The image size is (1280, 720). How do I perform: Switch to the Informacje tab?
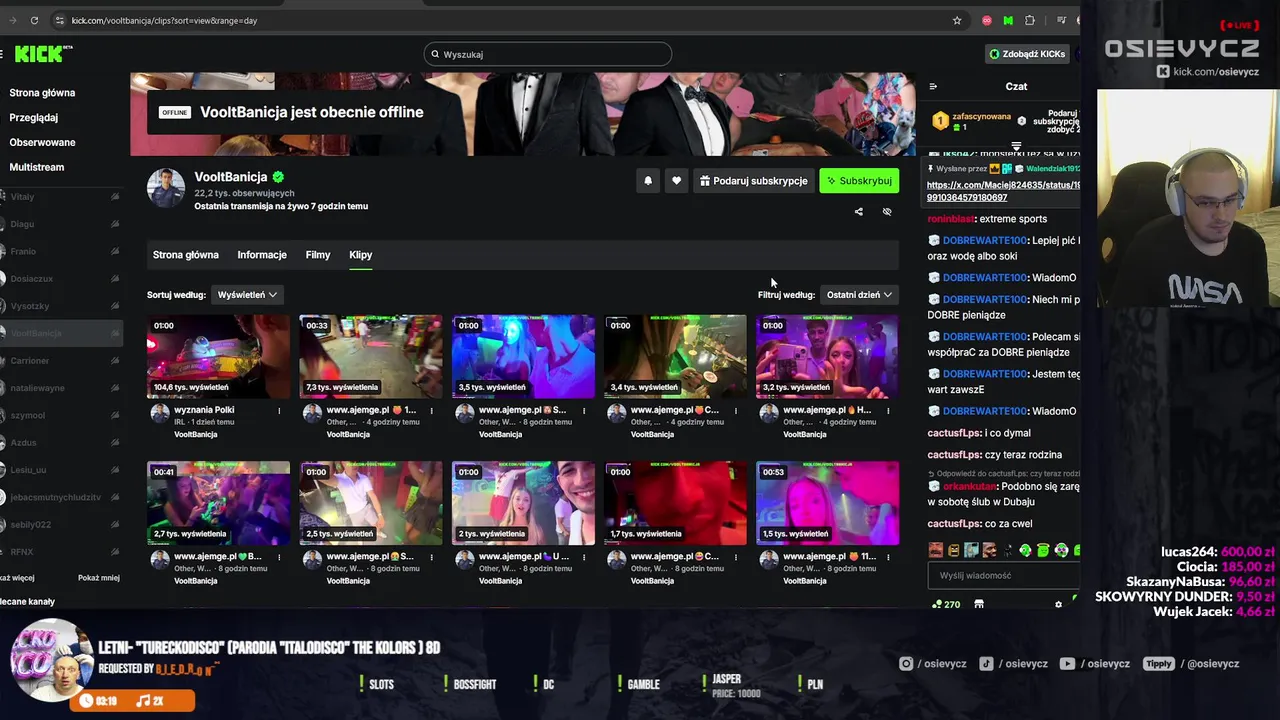pyautogui.click(x=262, y=255)
